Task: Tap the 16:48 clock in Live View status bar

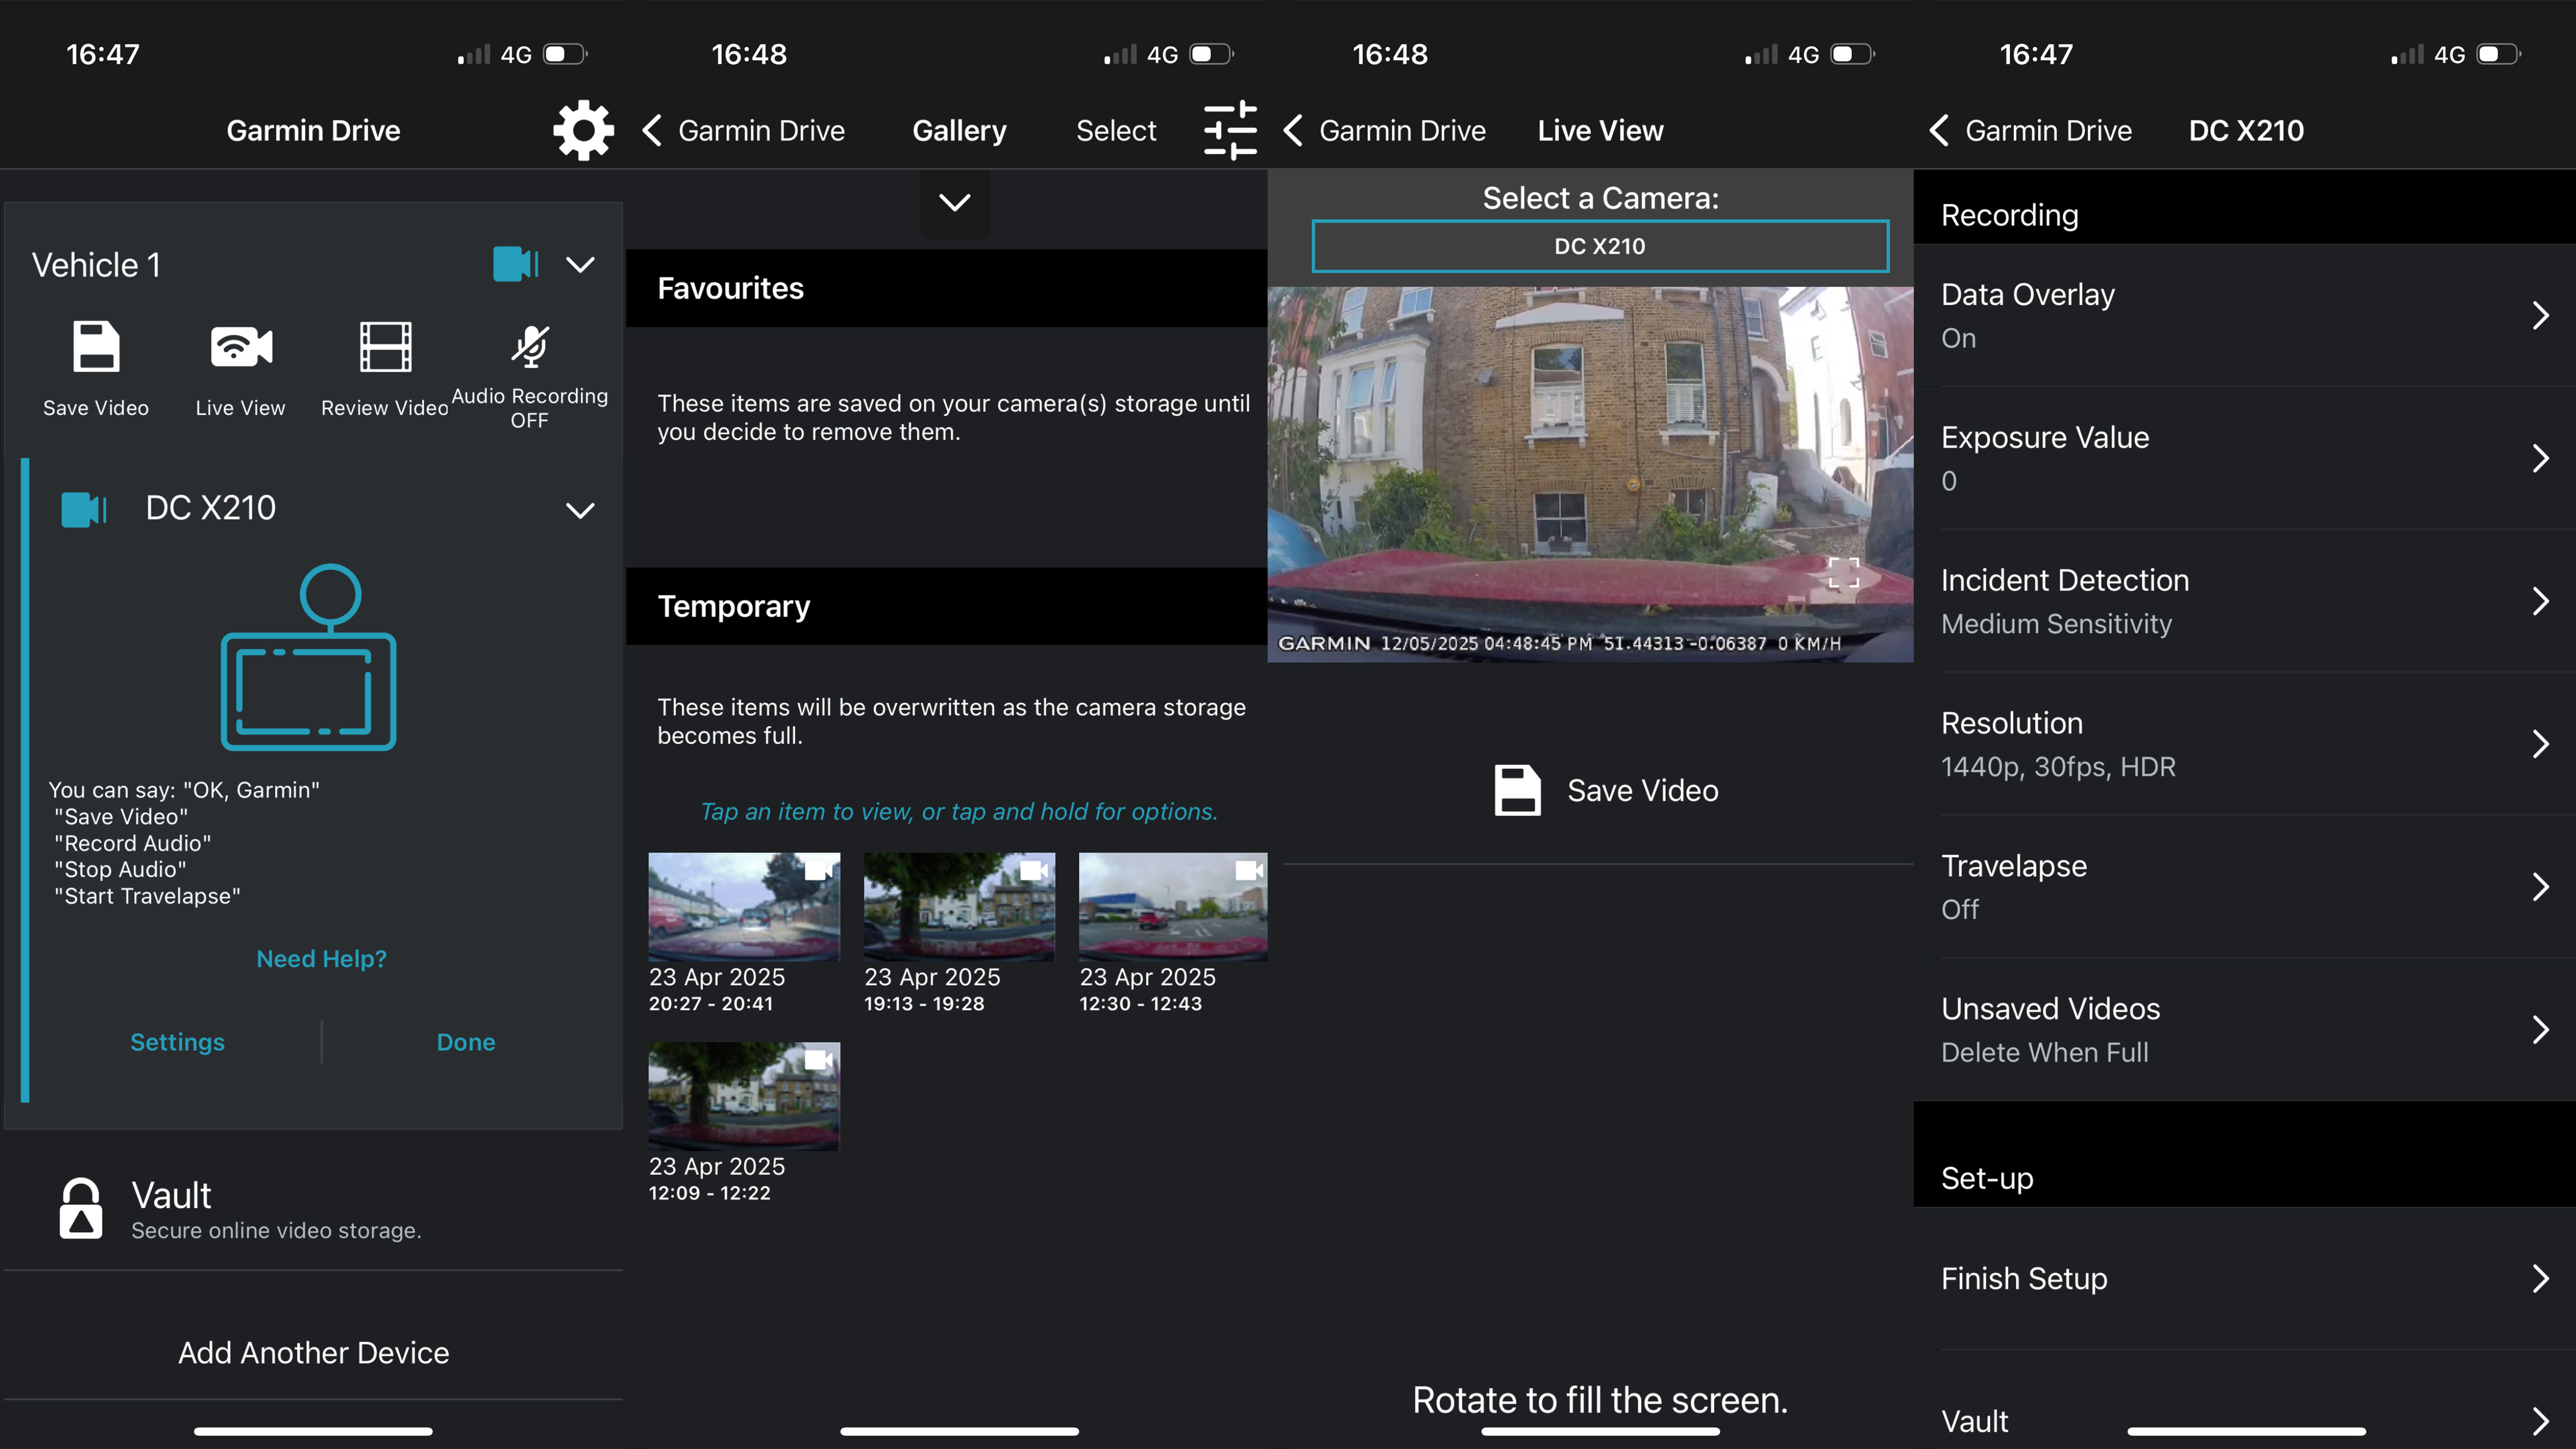Action: coord(1390,54)
